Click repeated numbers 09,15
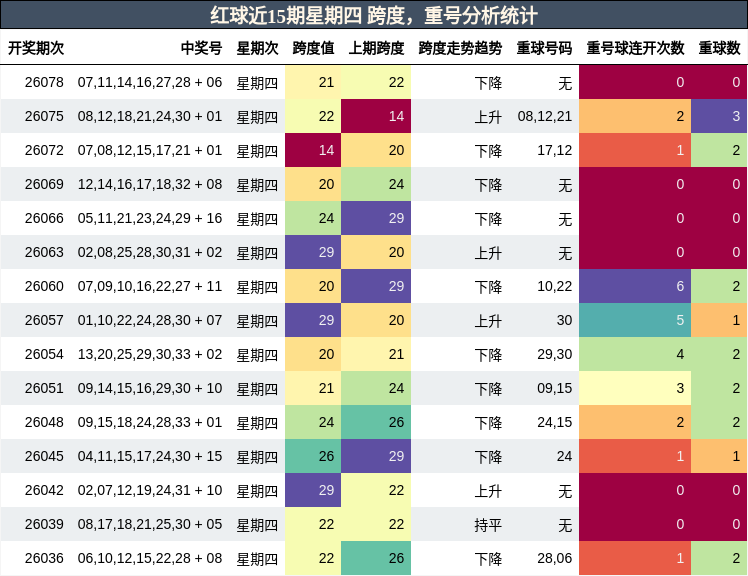The height and width of the screenshot is (576, 748). click(555, 388)
